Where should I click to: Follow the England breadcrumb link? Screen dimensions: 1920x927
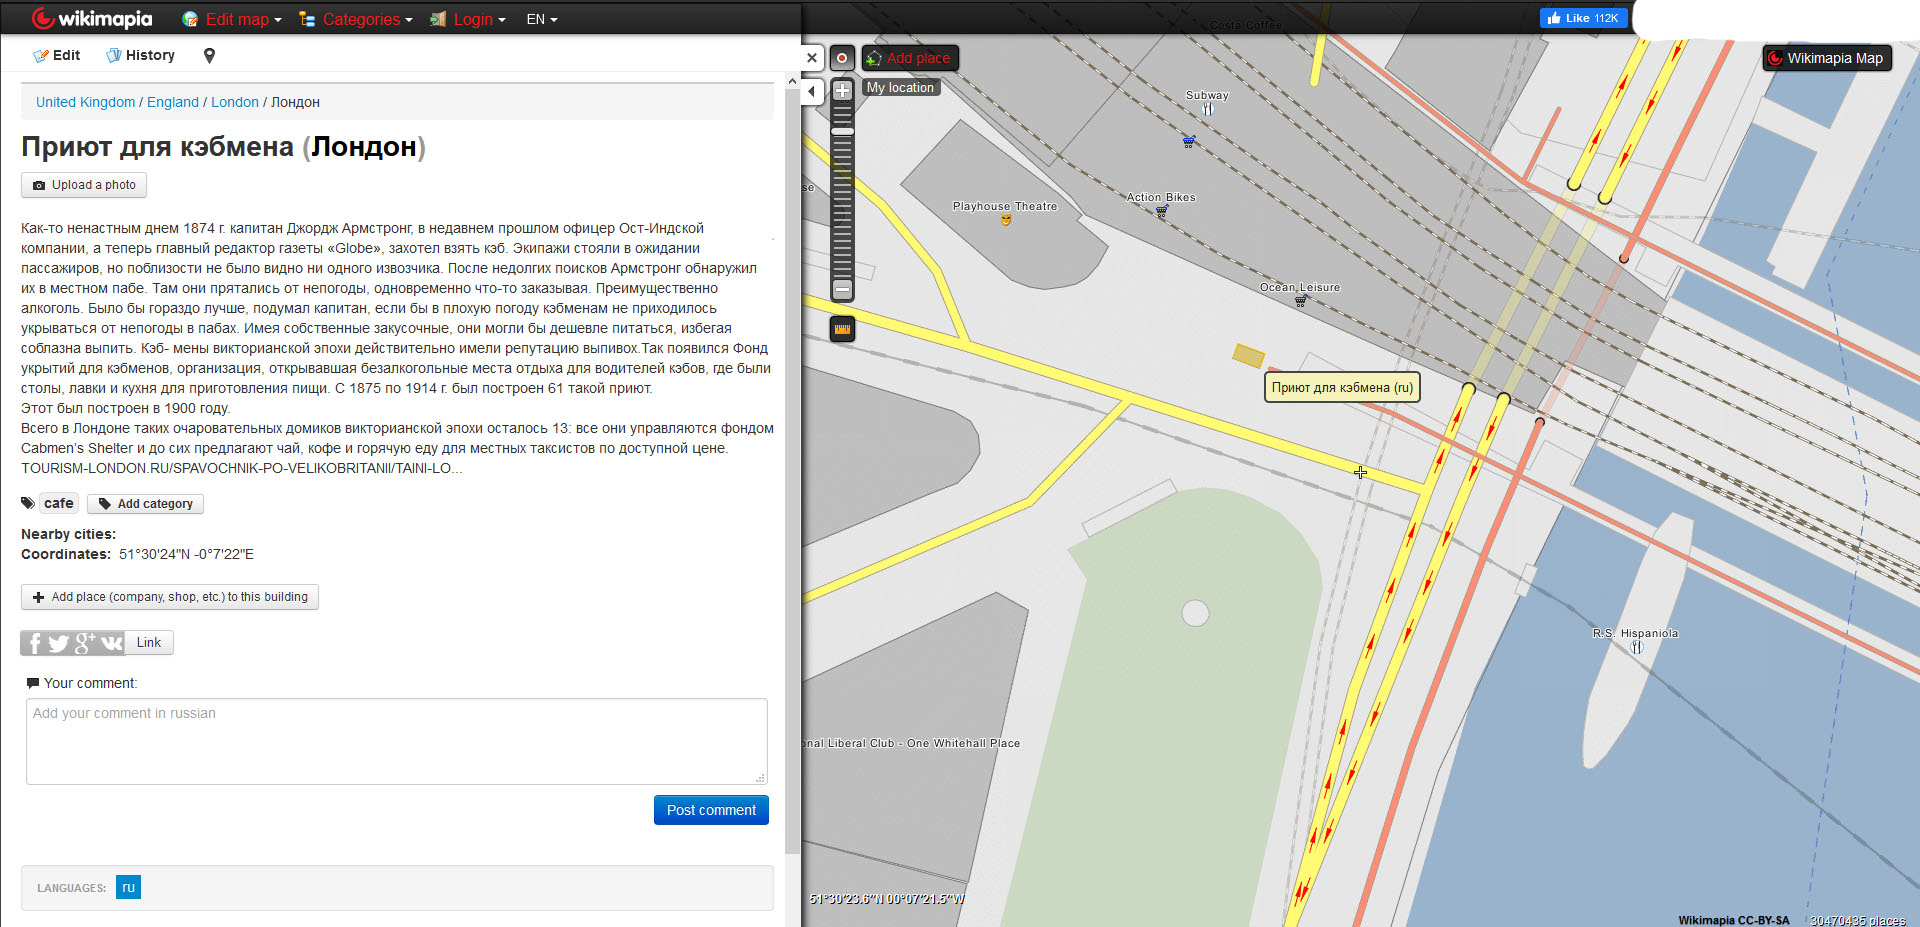(x=173, y=102)
